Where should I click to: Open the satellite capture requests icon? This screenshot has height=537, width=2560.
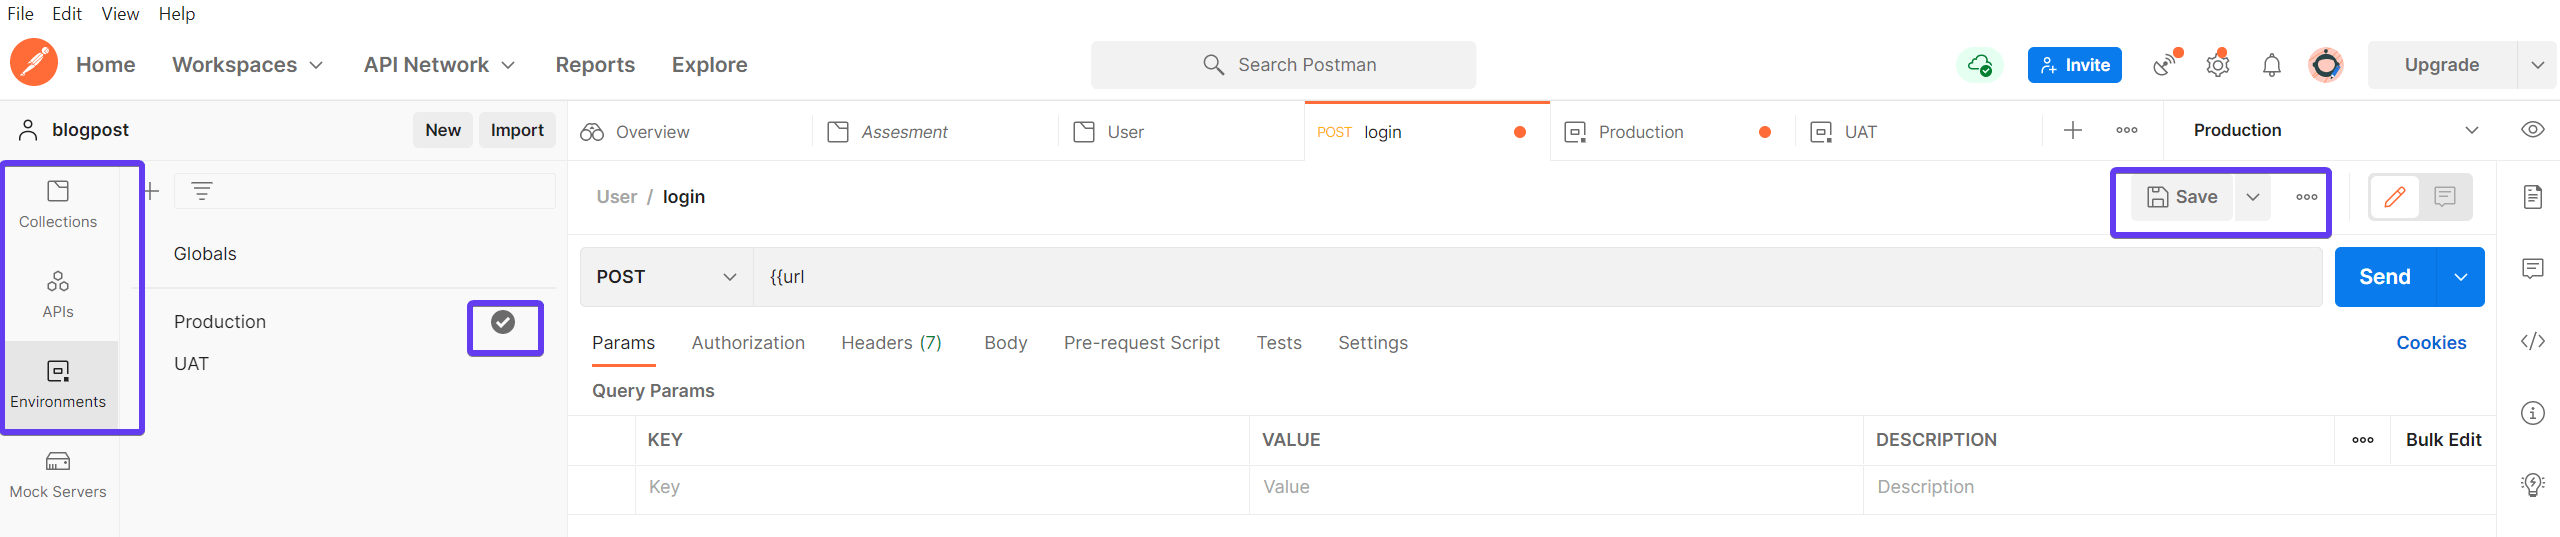[x=2165, y=65]
